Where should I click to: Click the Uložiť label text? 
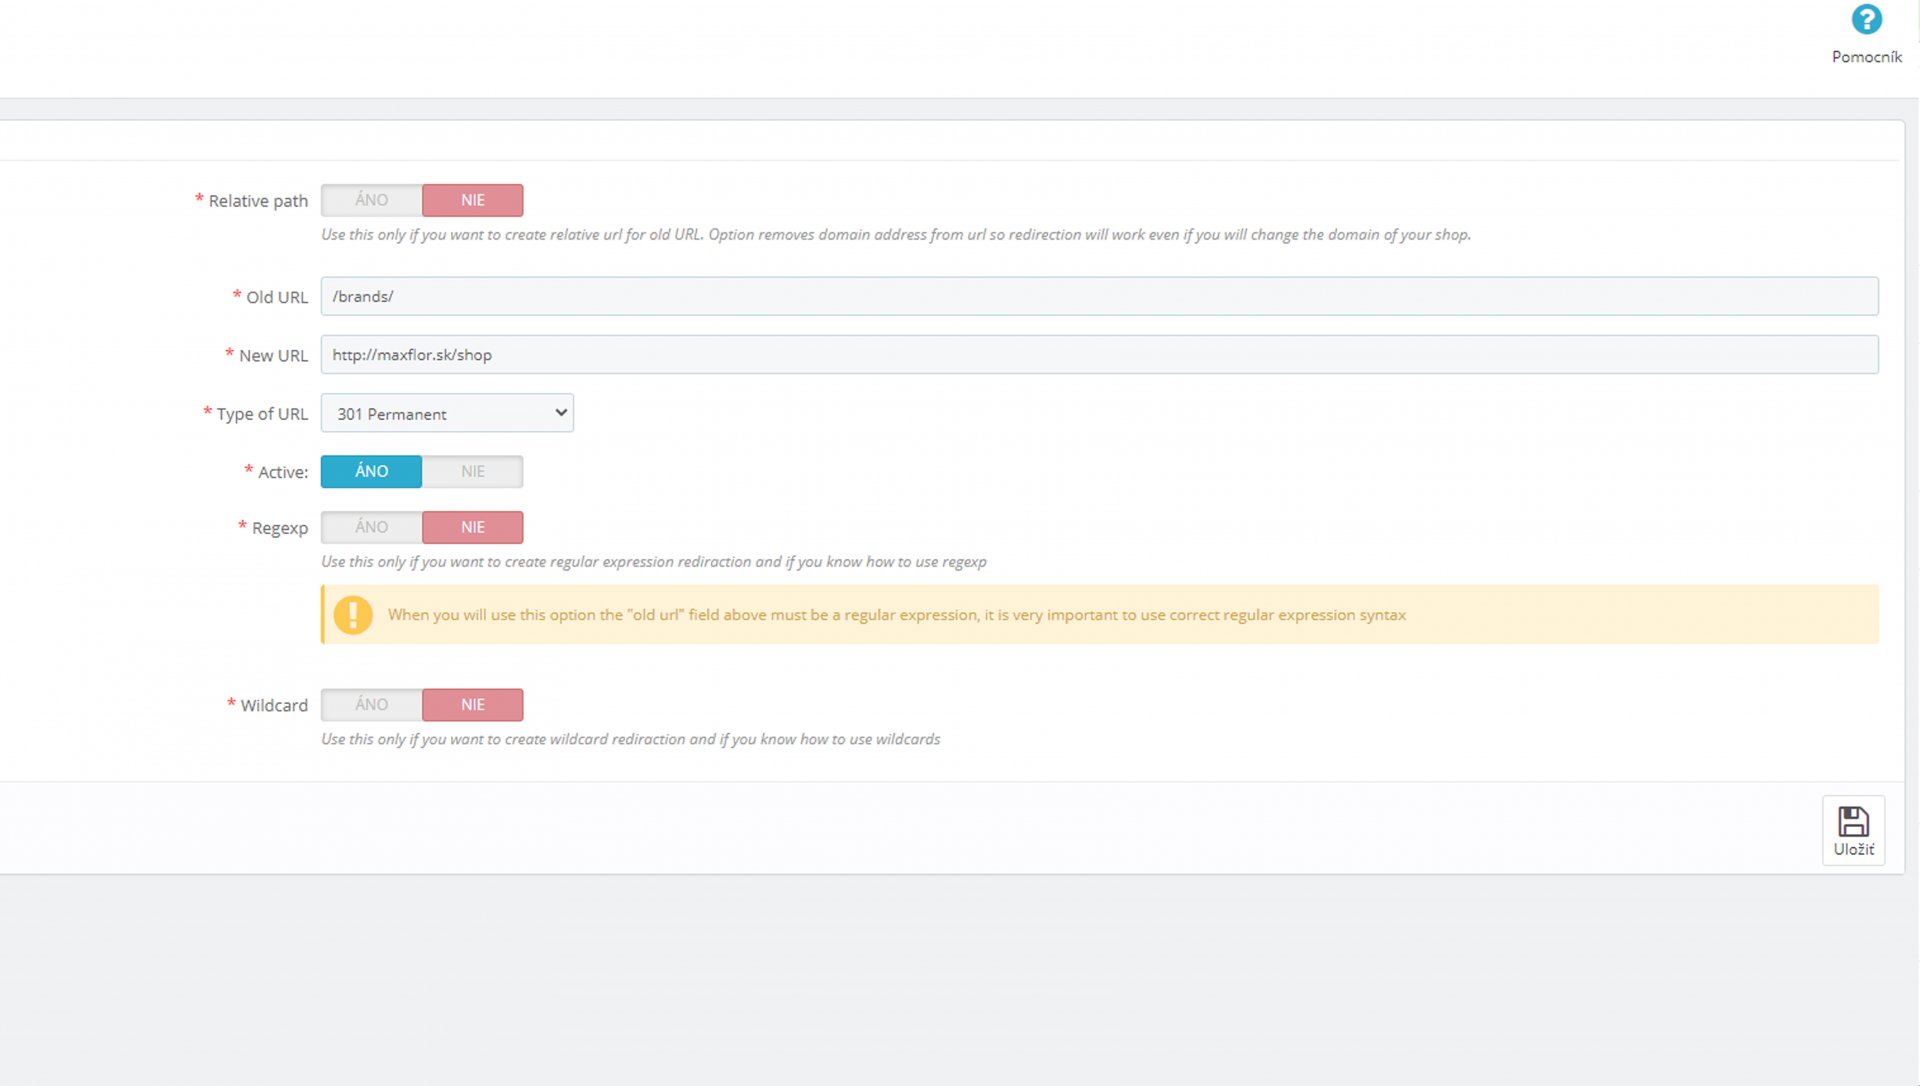1853,849
